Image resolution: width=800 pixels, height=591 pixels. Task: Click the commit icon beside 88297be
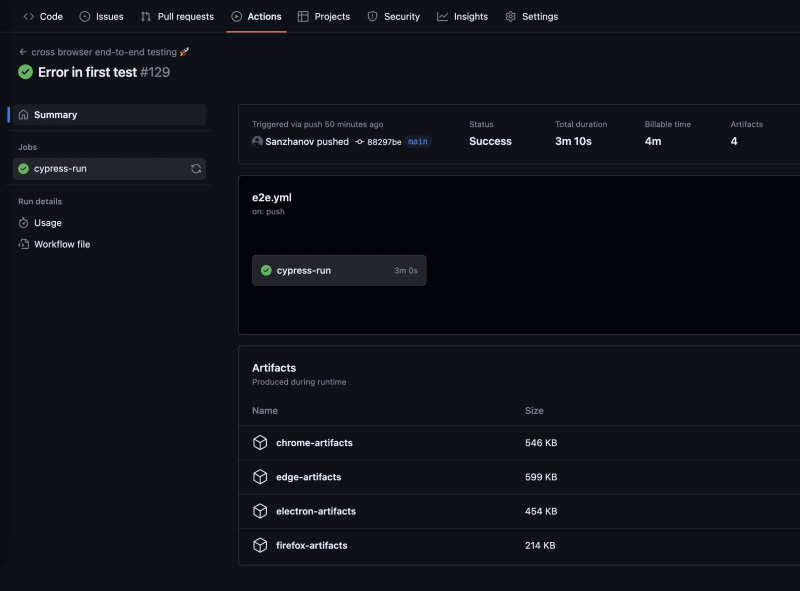(360, 142)
